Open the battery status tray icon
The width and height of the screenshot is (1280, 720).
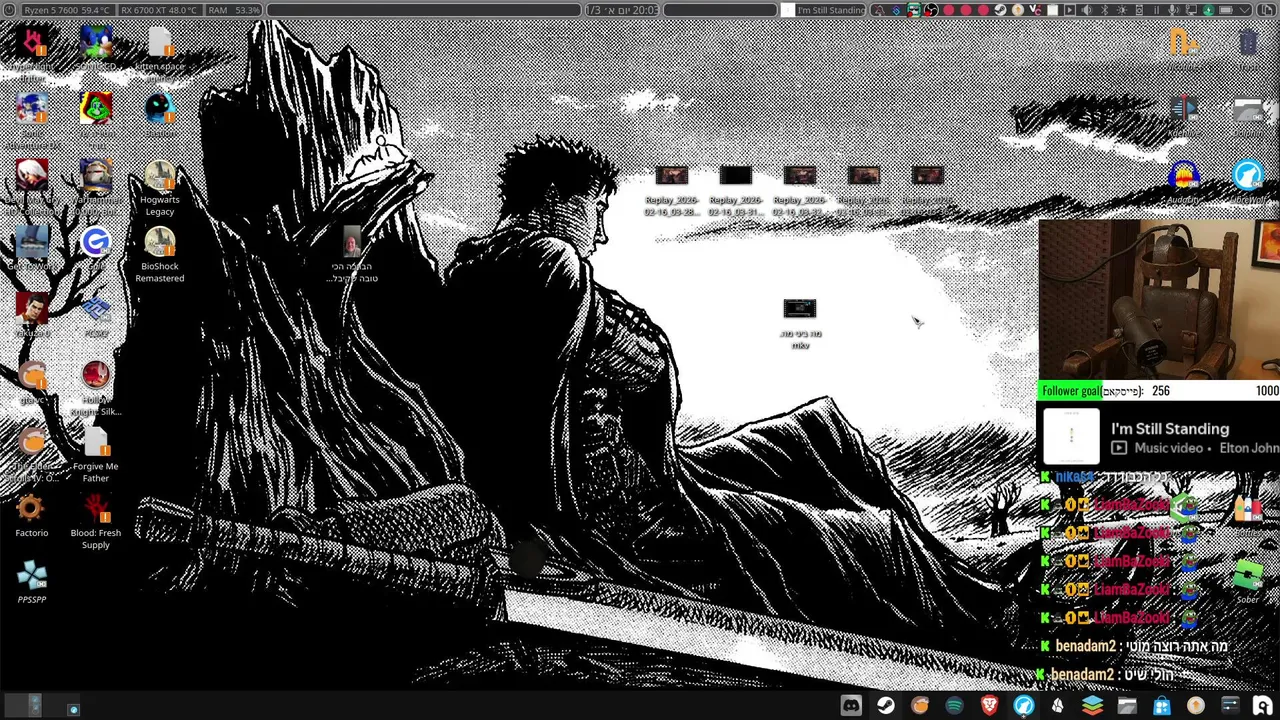1226,10
